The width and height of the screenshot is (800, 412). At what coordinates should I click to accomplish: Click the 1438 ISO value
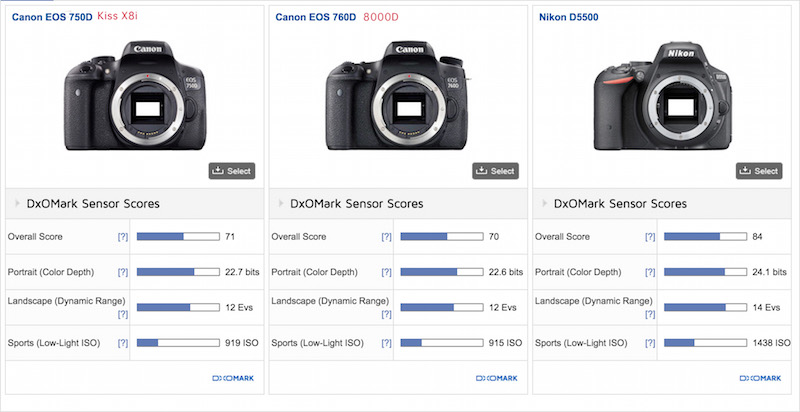771,343
